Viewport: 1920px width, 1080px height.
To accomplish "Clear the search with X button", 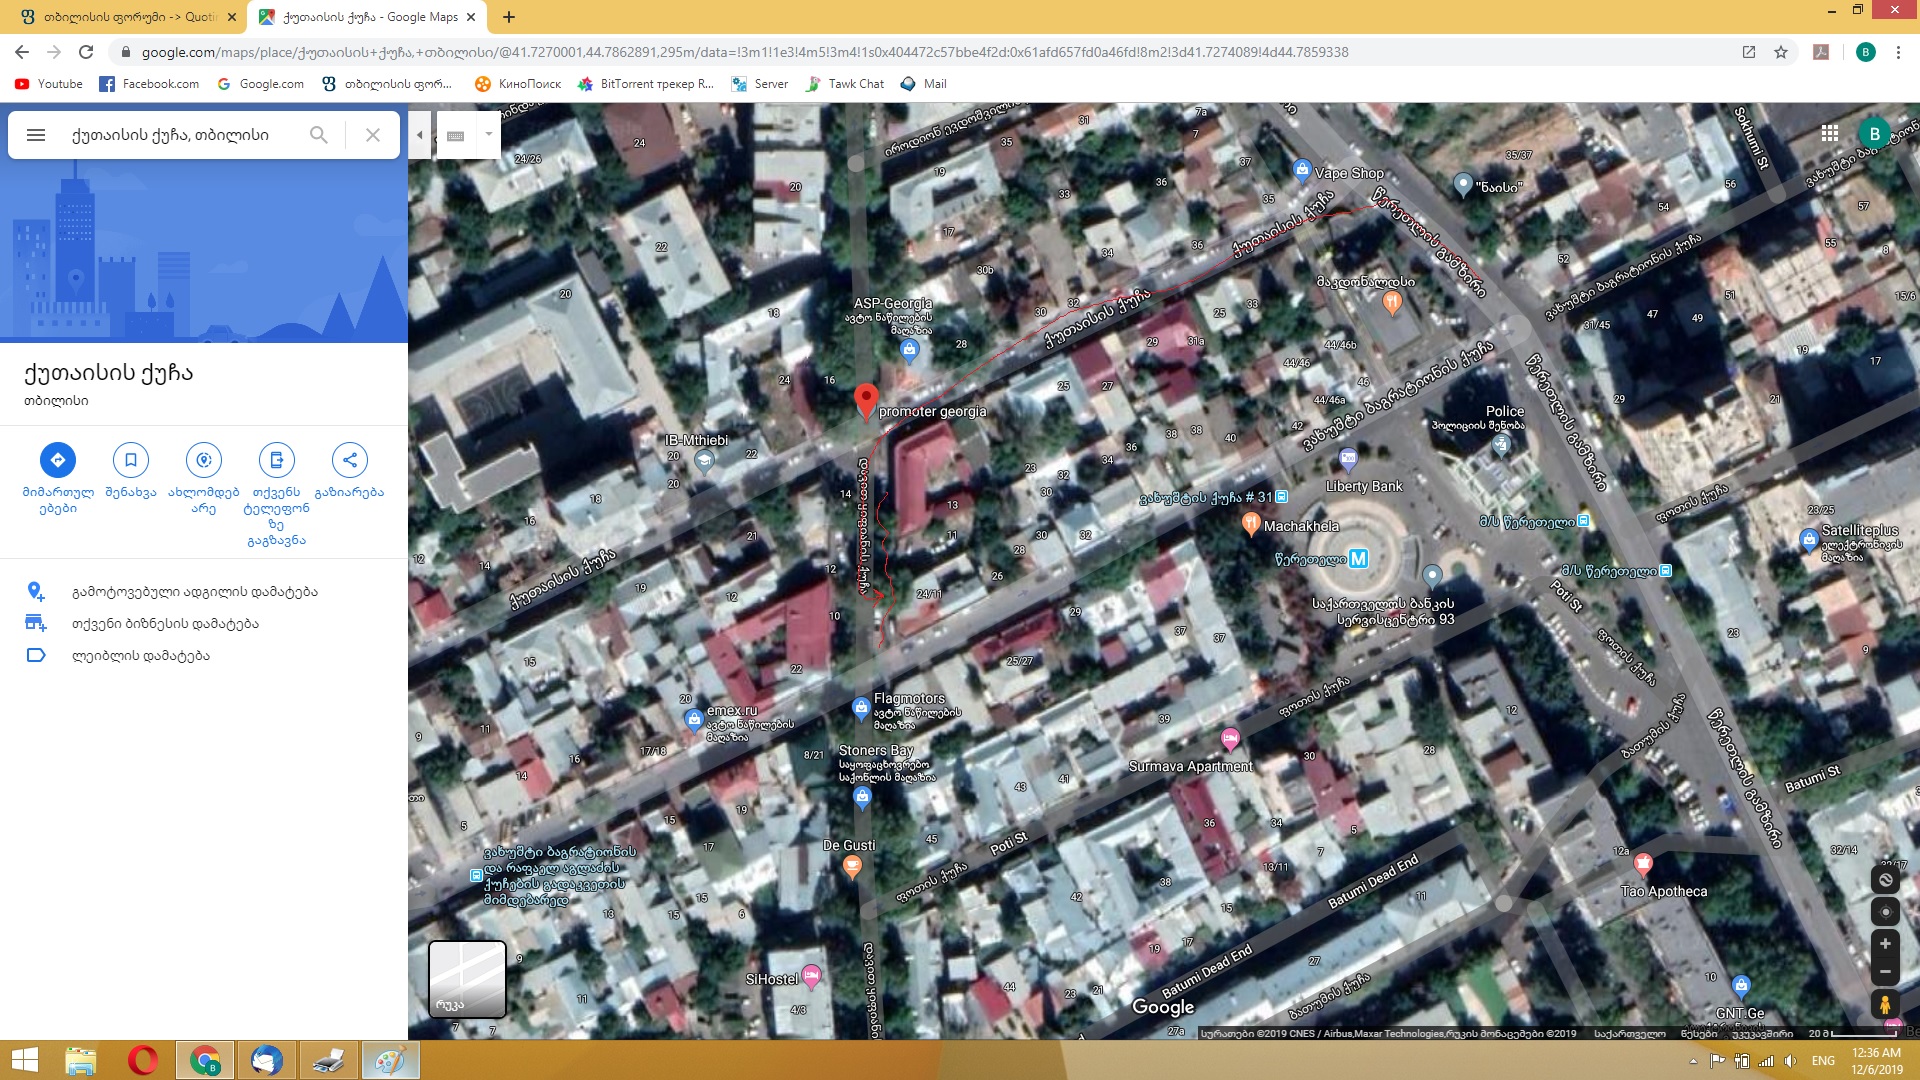I will [x=373, y=135].
